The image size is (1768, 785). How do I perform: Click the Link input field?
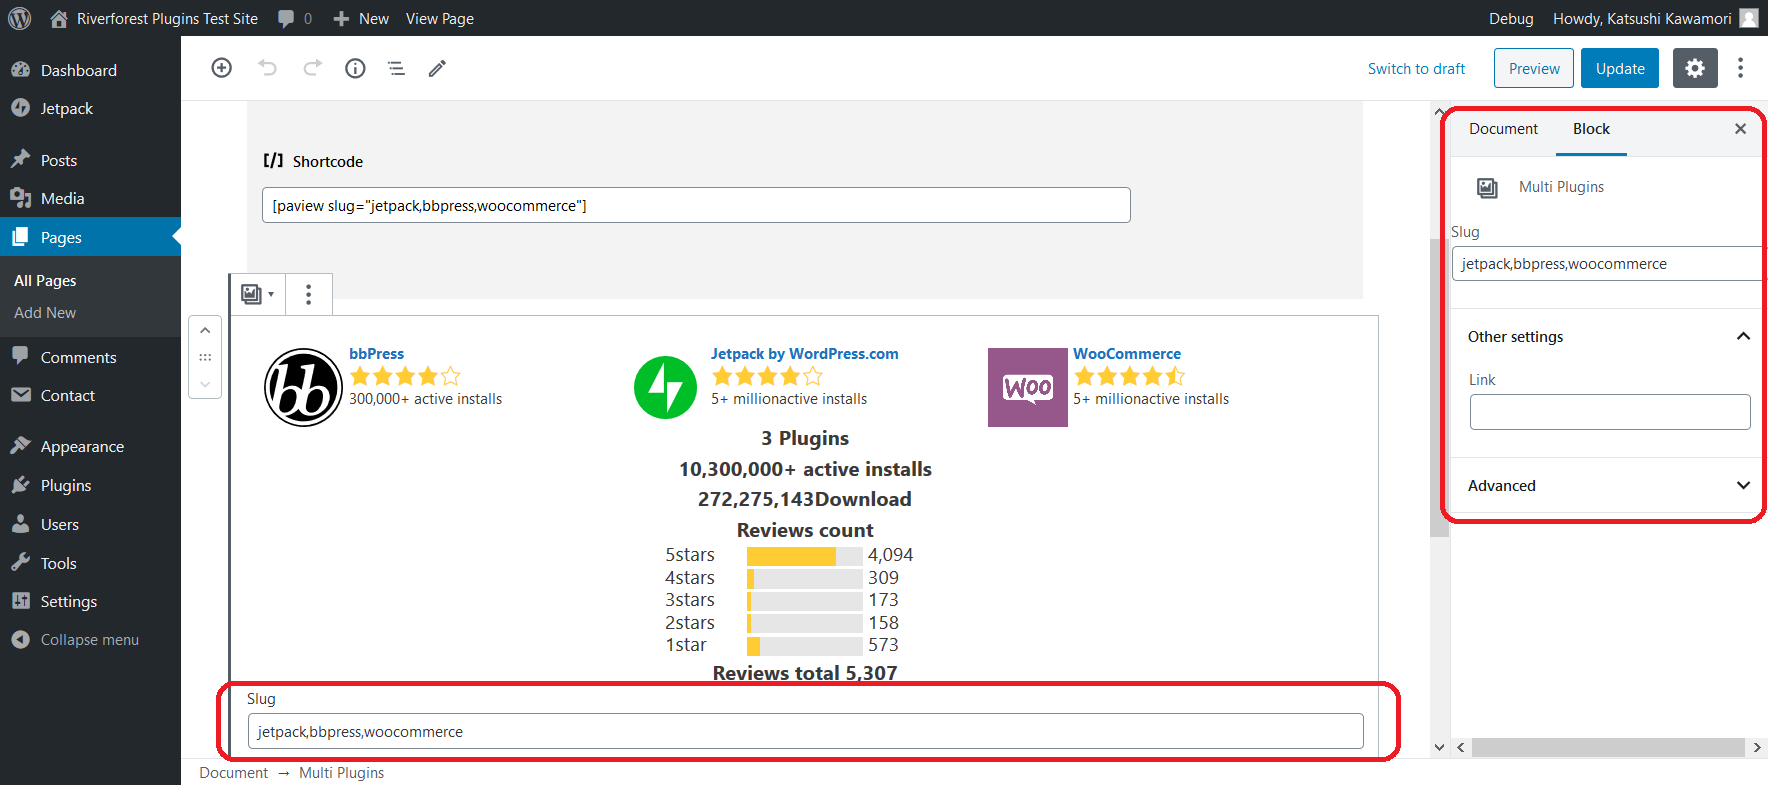[1610, 412]
